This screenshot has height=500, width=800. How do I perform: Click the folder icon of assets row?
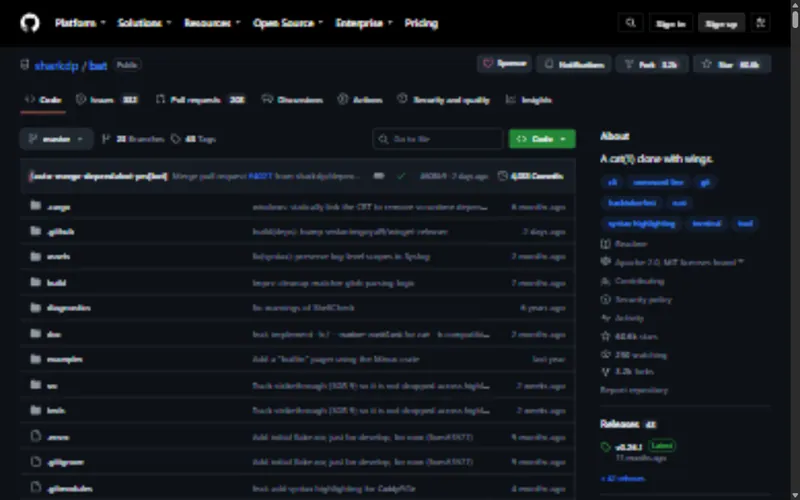point(35,256)
